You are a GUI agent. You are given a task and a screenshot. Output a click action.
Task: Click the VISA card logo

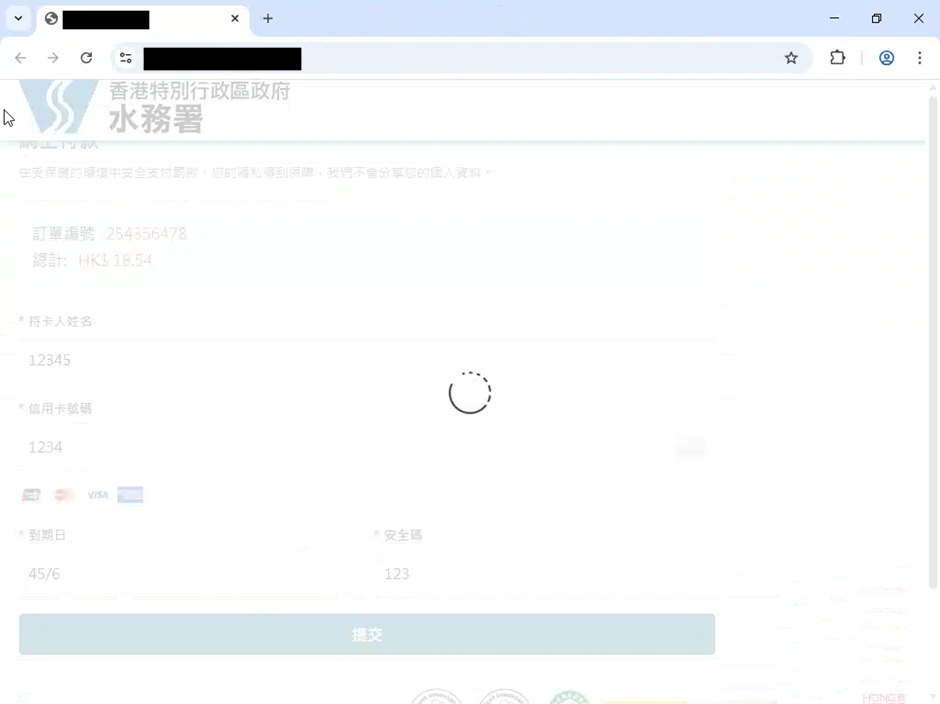(x=97, y=495)
